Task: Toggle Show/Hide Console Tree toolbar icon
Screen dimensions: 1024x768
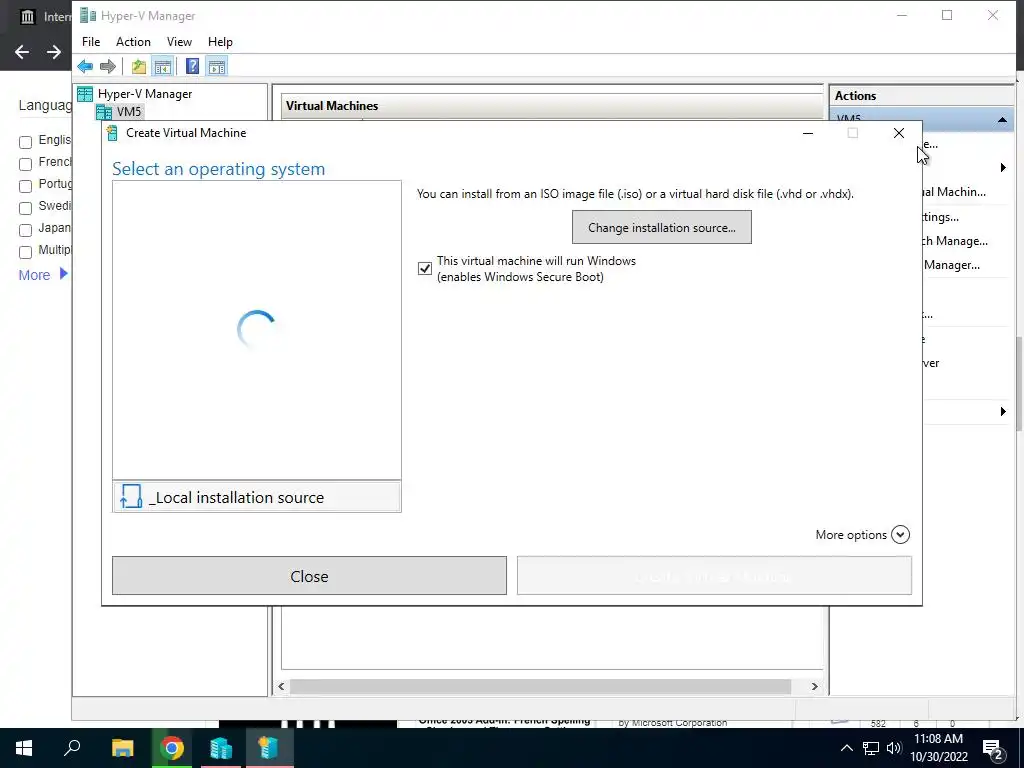Action: (x=163, y=66)
